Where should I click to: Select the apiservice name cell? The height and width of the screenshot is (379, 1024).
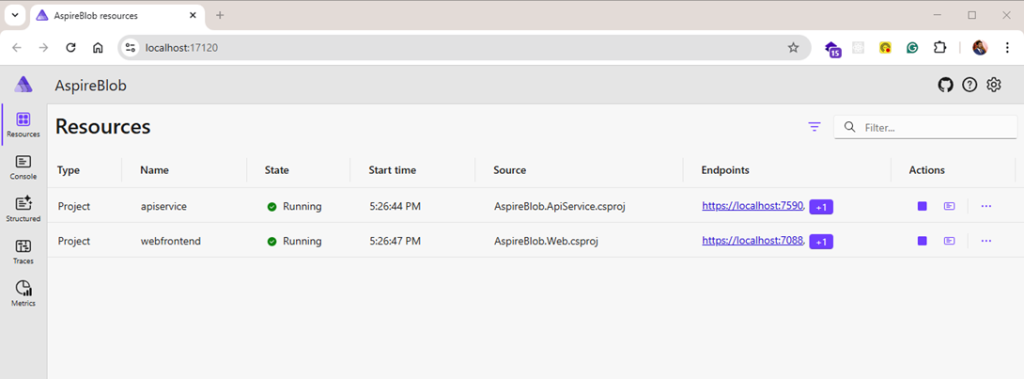click(x=164, y=206)
